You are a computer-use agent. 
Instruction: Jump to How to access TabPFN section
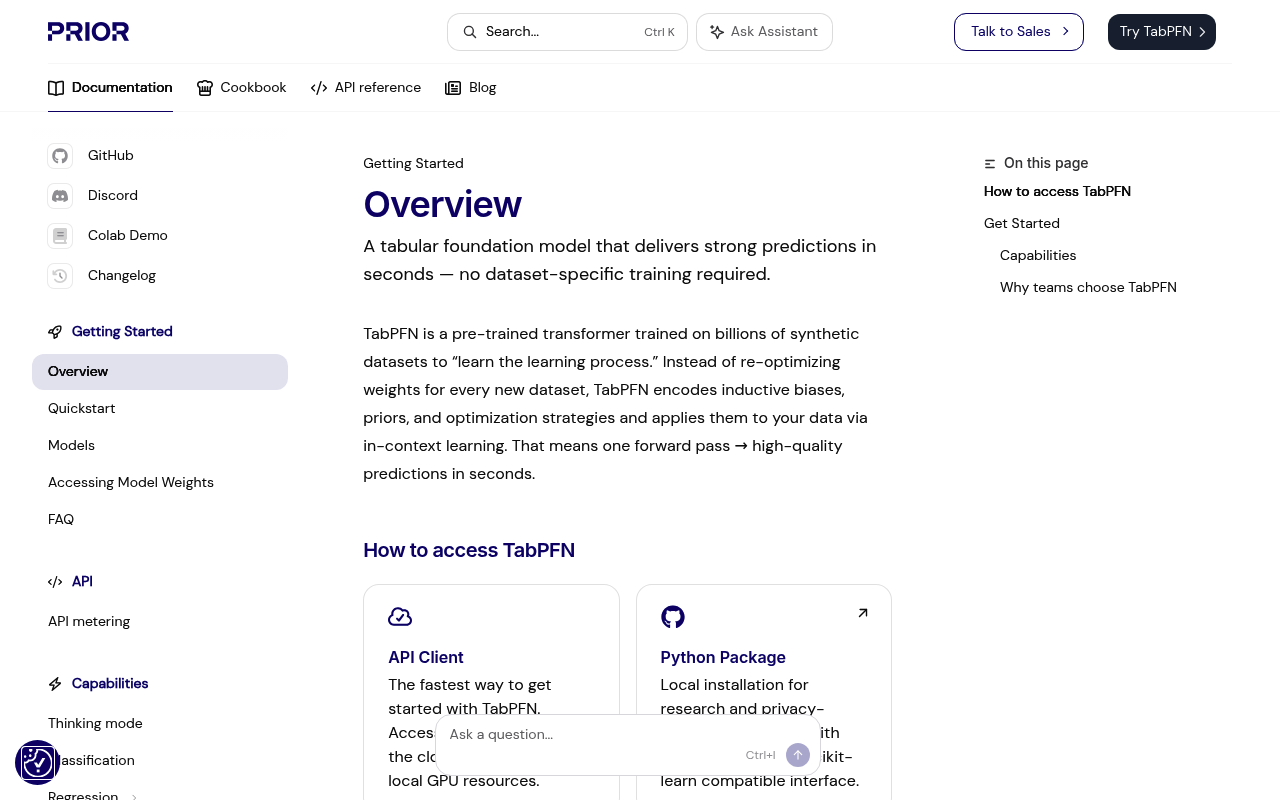(1057, 192)
